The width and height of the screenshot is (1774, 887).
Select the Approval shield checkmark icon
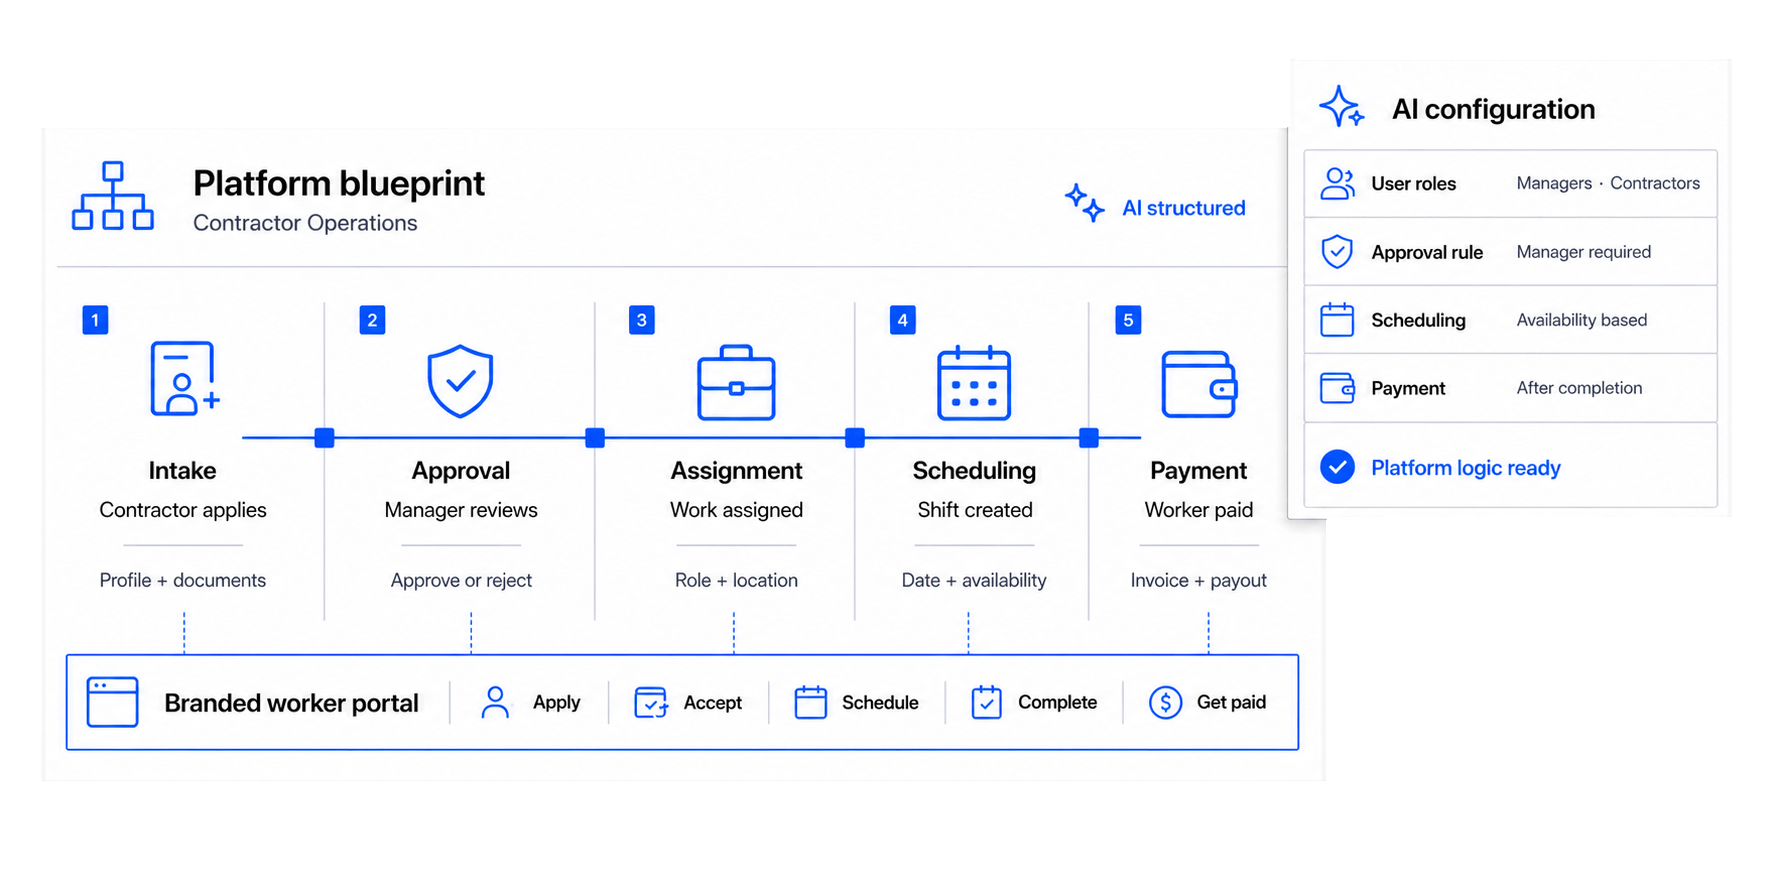click(460, 381)
